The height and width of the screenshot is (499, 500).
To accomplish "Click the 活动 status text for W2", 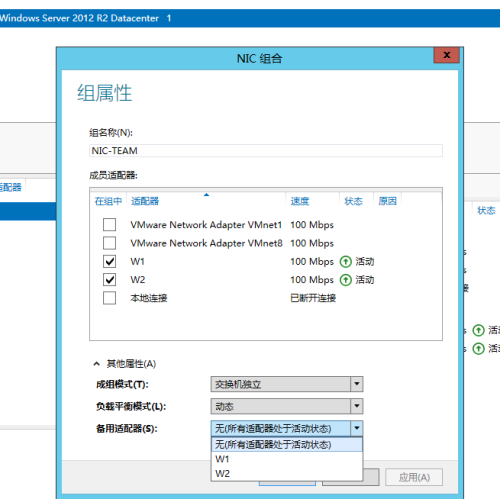I will pos(365,280).
